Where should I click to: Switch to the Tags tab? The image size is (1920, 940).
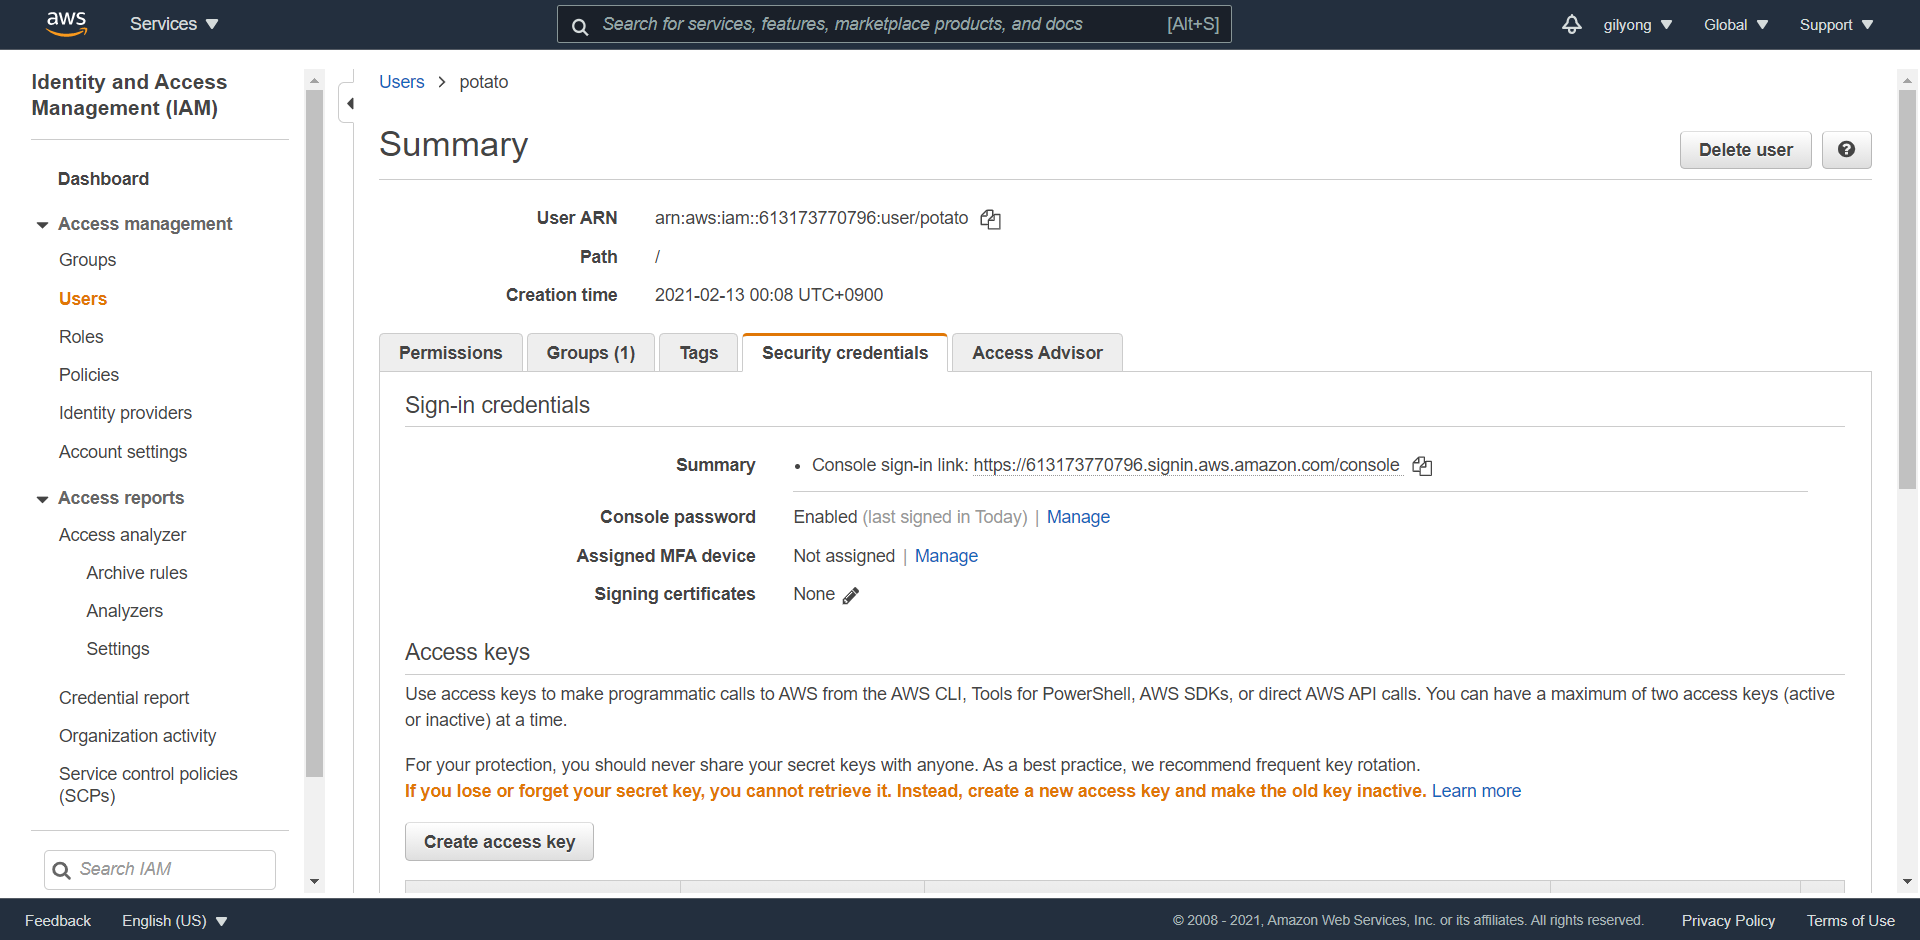(699, 353)
